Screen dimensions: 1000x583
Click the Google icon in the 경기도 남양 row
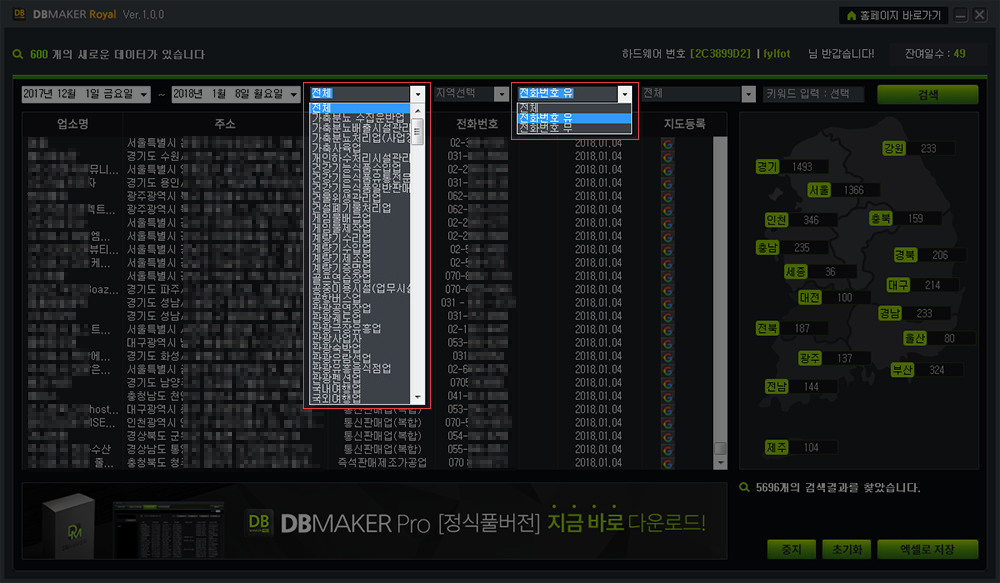[668, 383]
